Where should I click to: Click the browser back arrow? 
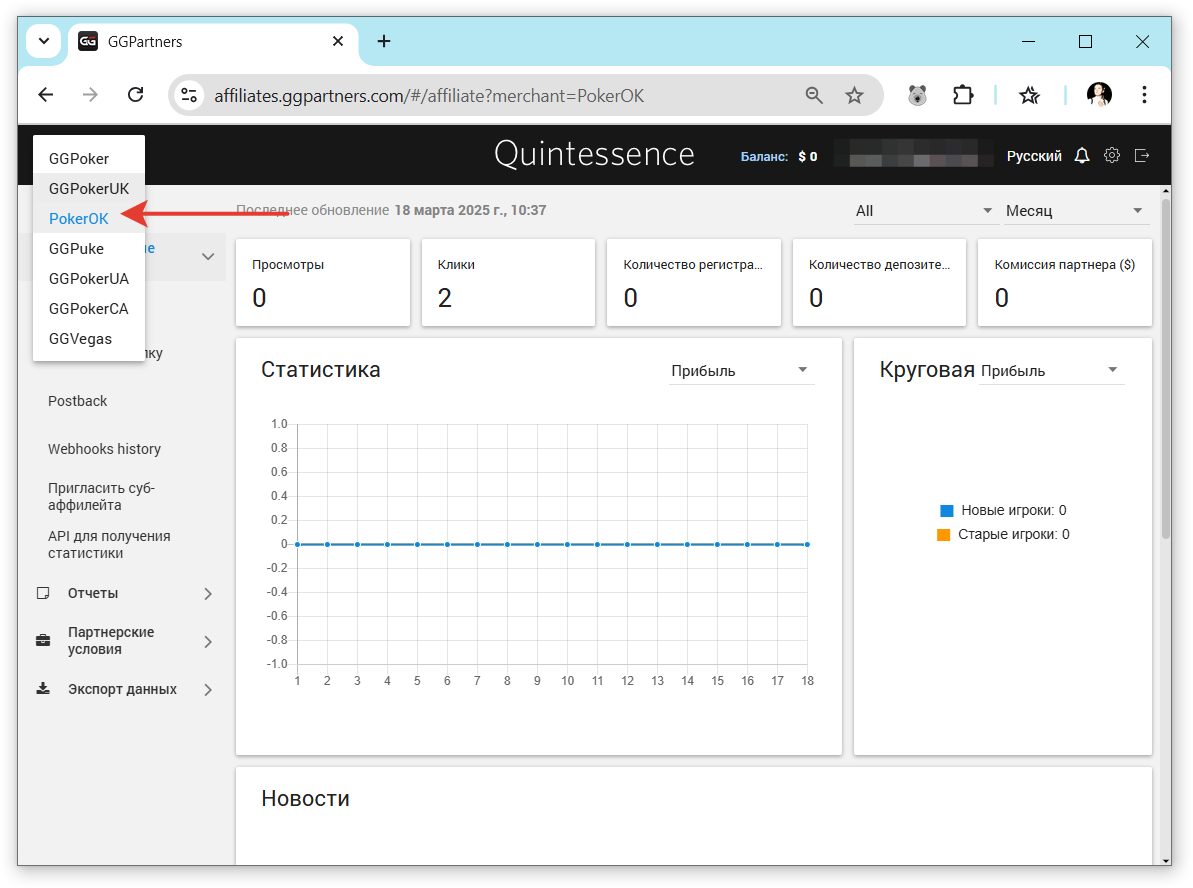[46, 95]
